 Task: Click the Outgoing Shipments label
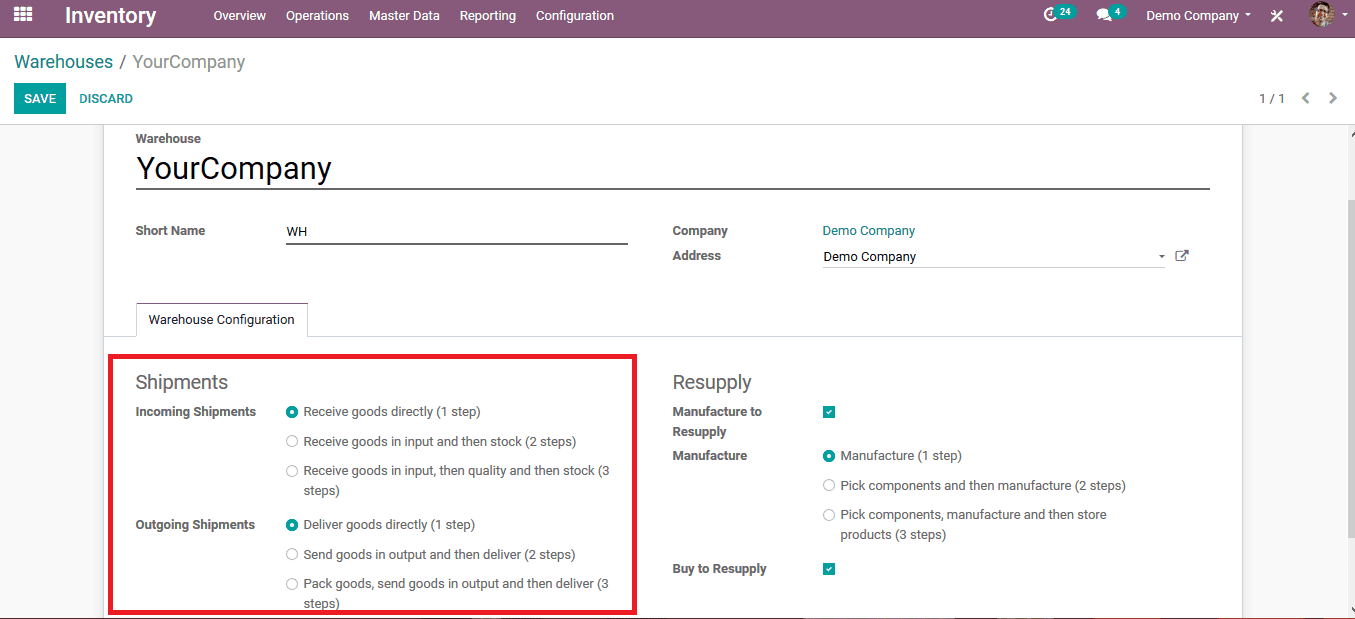pyautogui.click(x=195, y=525)
